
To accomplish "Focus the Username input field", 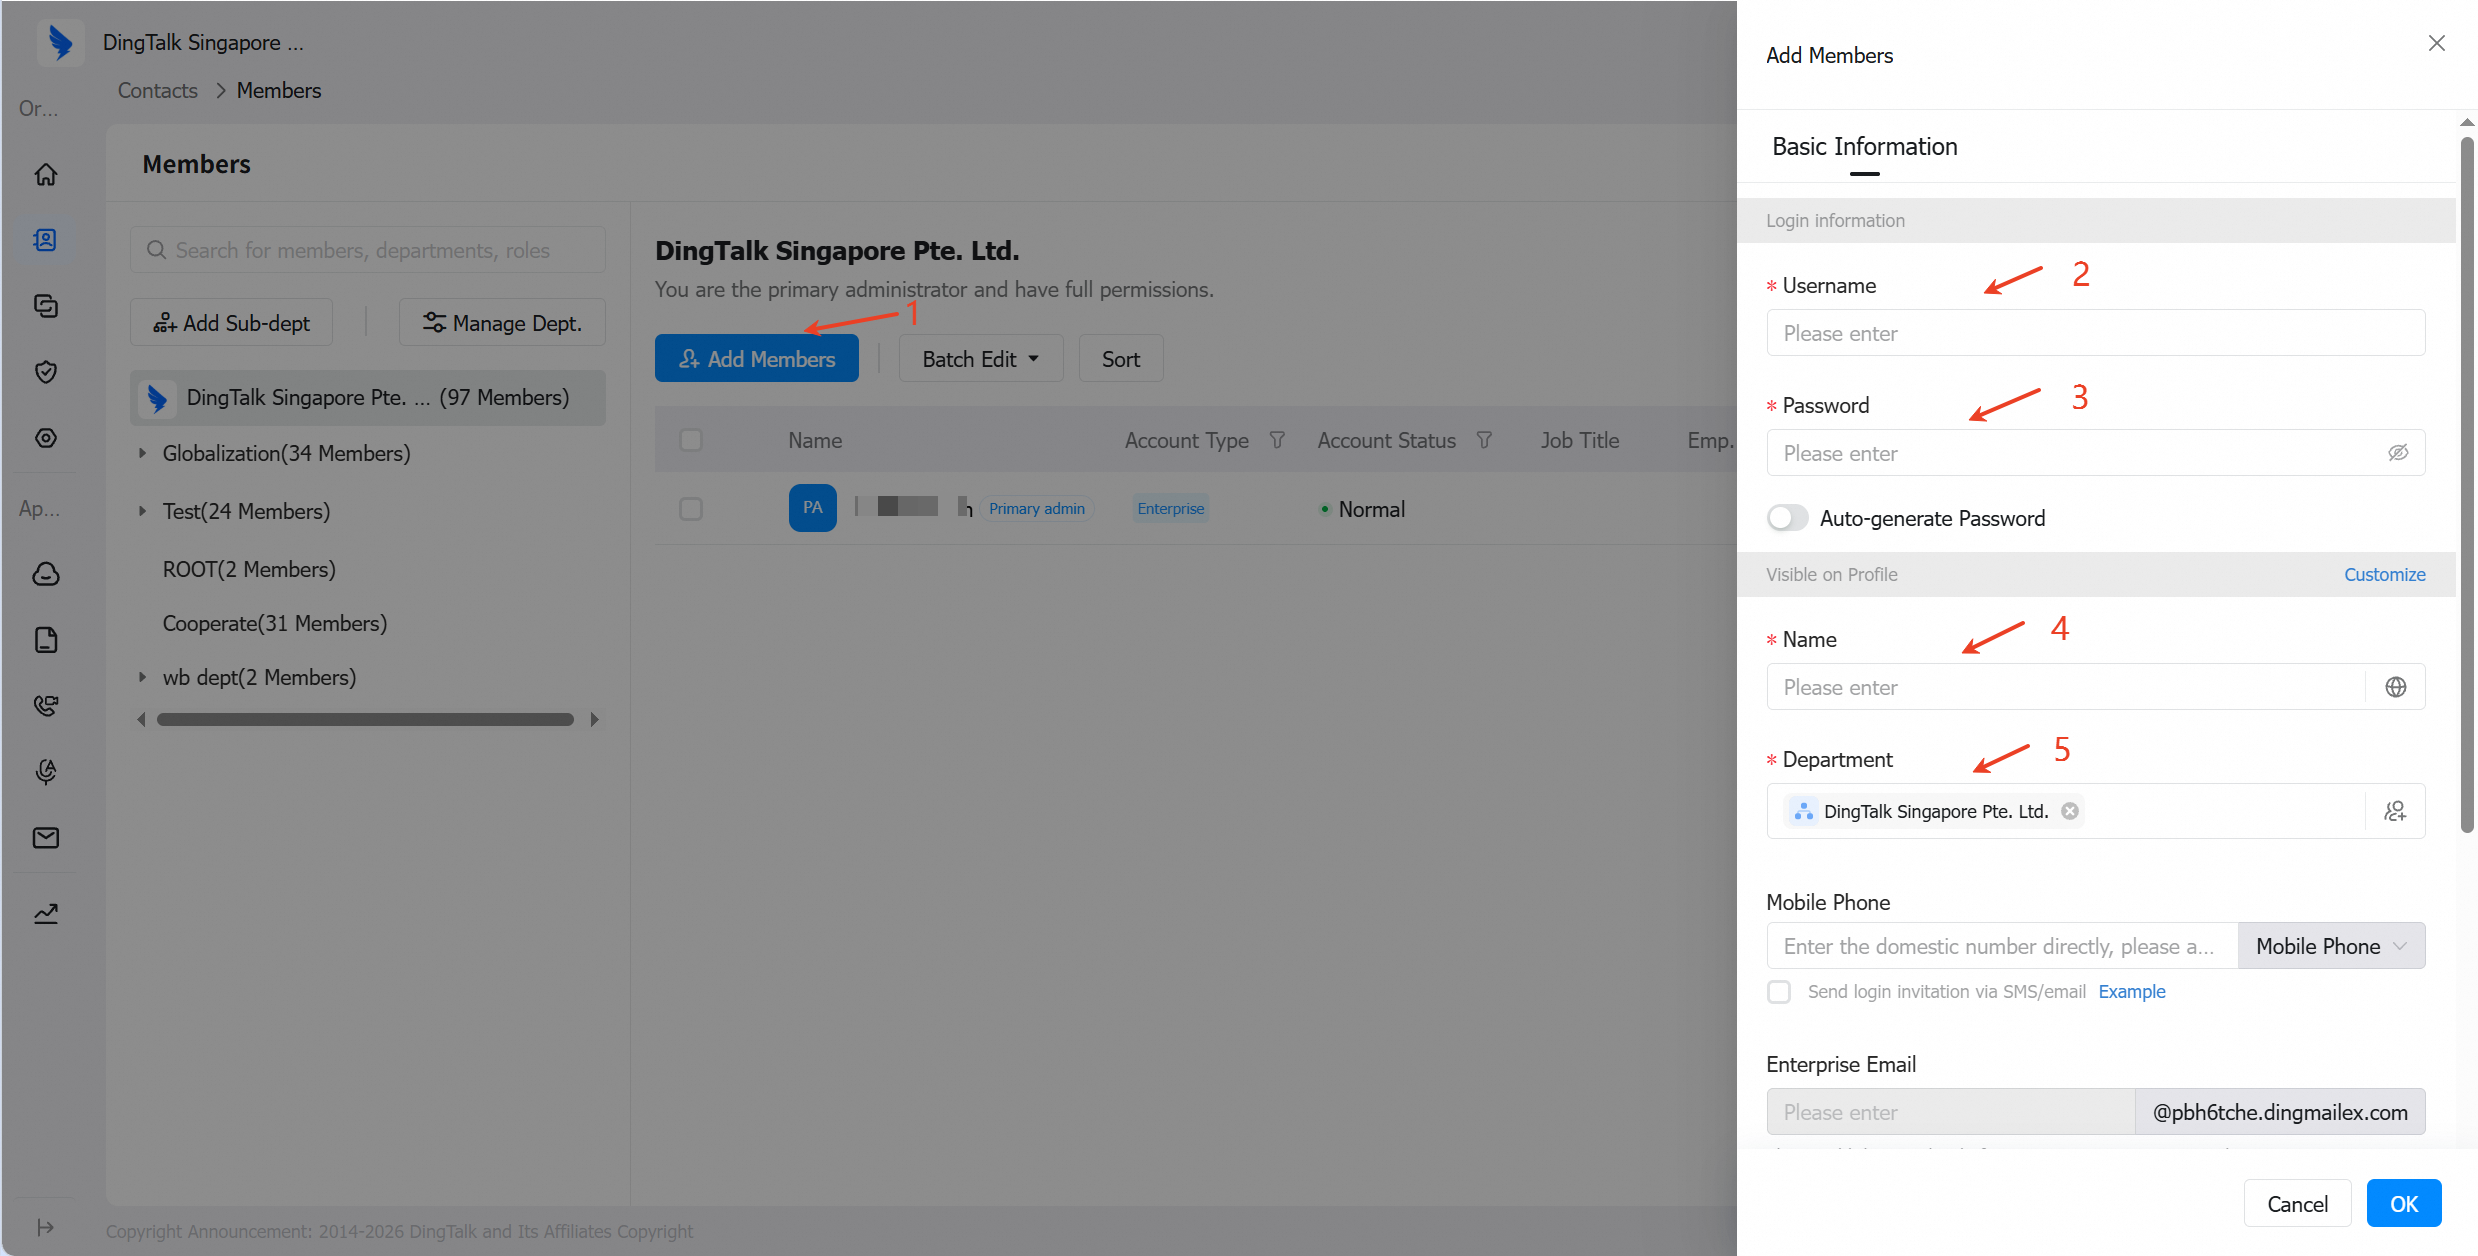I will [2096, 333].
